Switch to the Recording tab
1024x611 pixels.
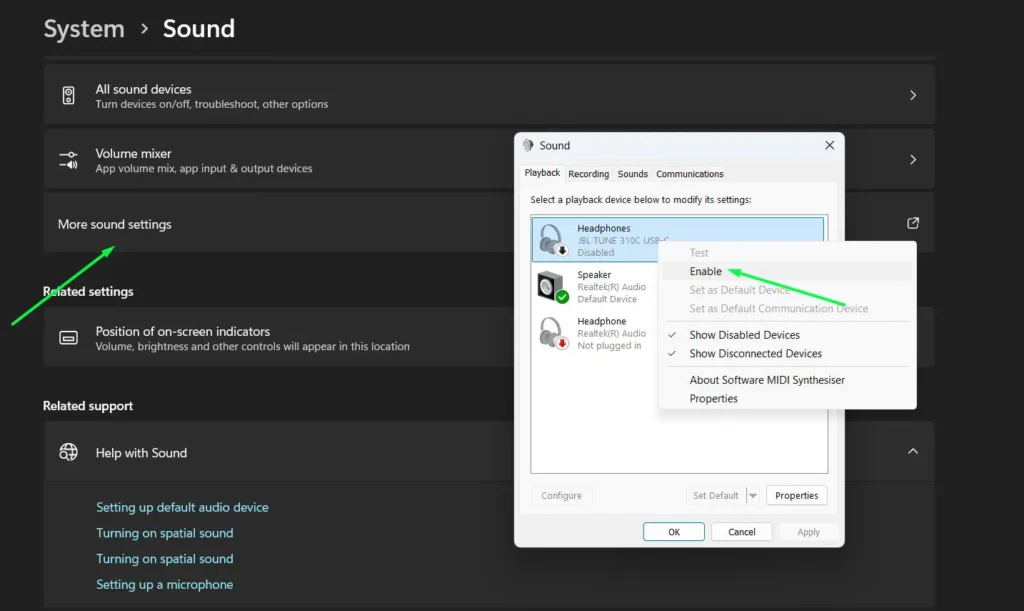click(x=588, y=173)
